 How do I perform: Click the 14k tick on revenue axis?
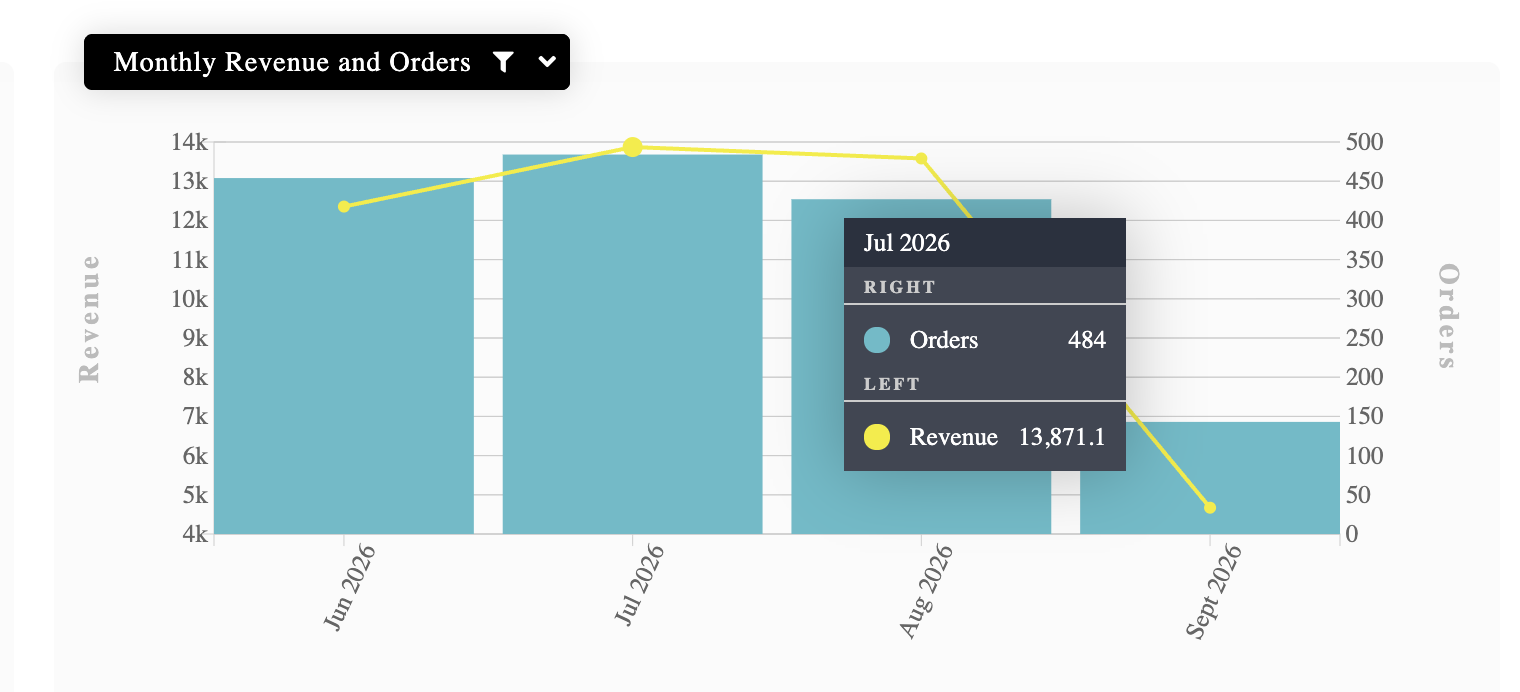pos(189,142)
